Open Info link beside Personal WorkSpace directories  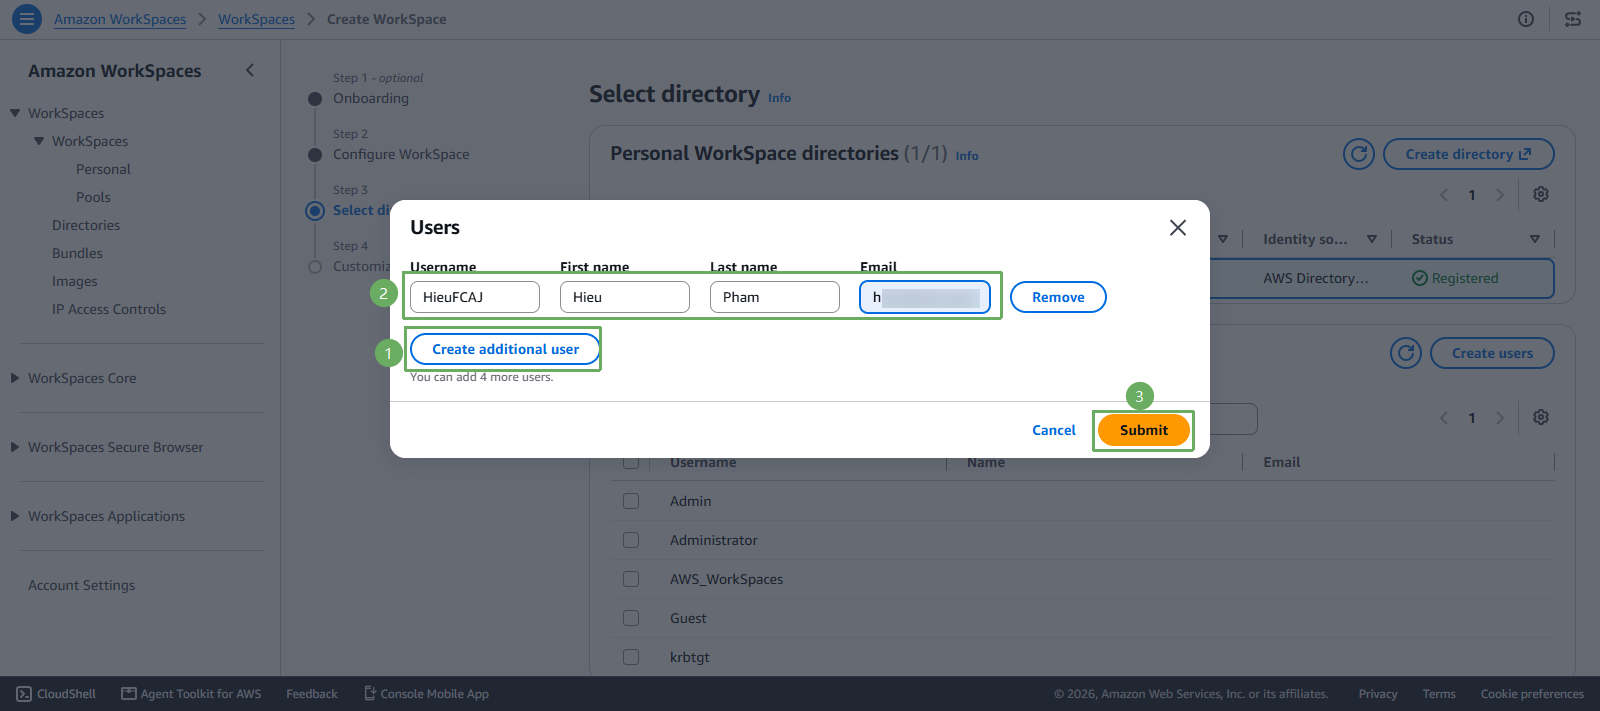(x=967, y=156)
